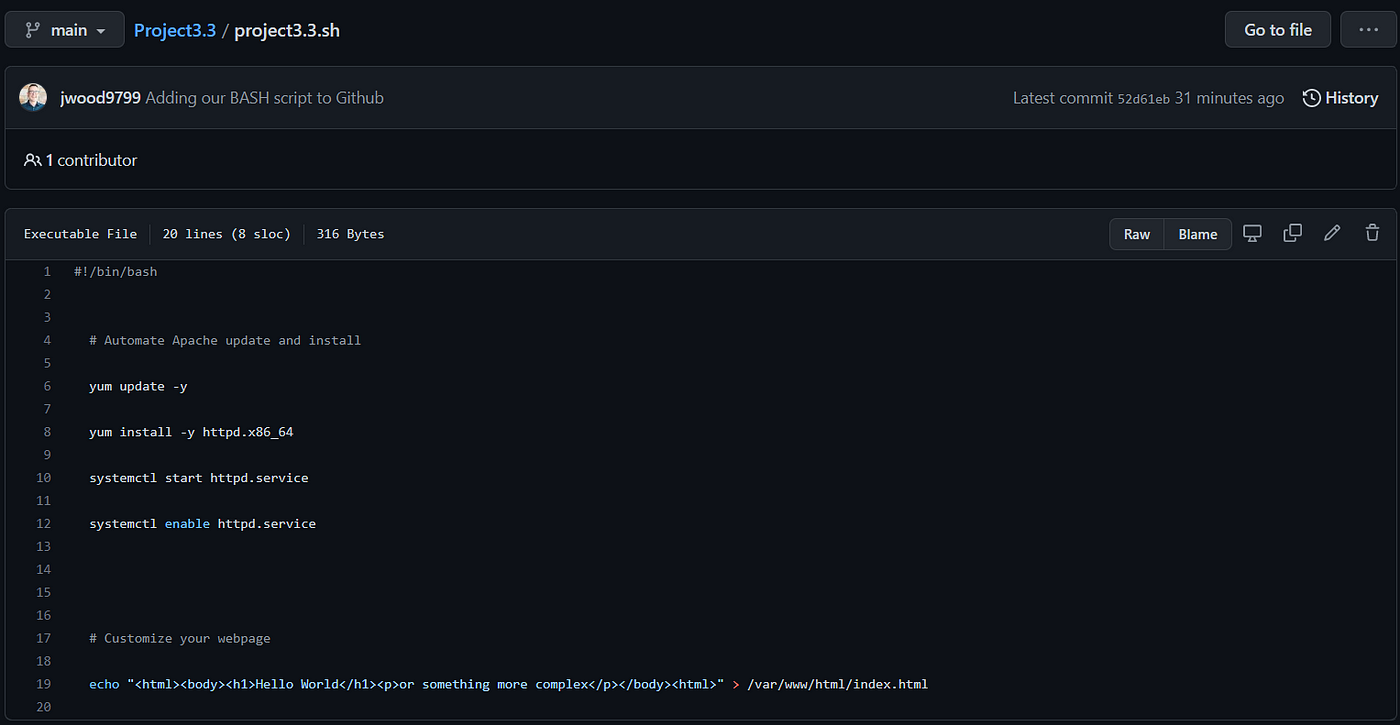Click the 'Executable File' label

click(x=80, y=234)
